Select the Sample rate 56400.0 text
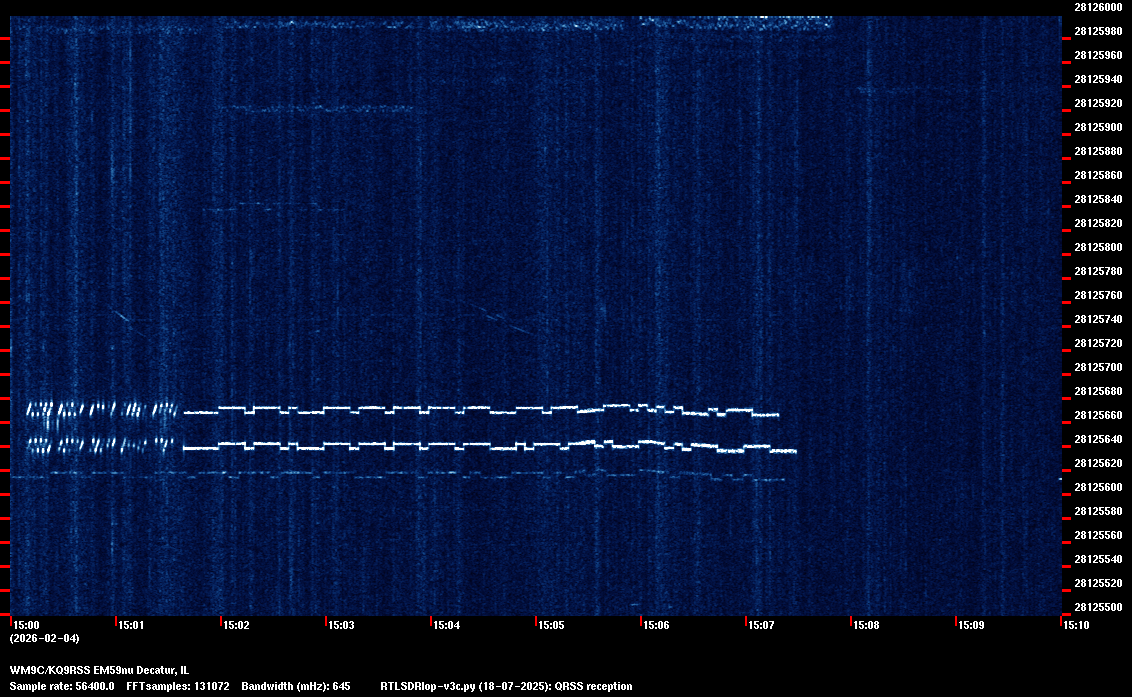Viewport: 1132px width, 697px height. coord(62,686)
